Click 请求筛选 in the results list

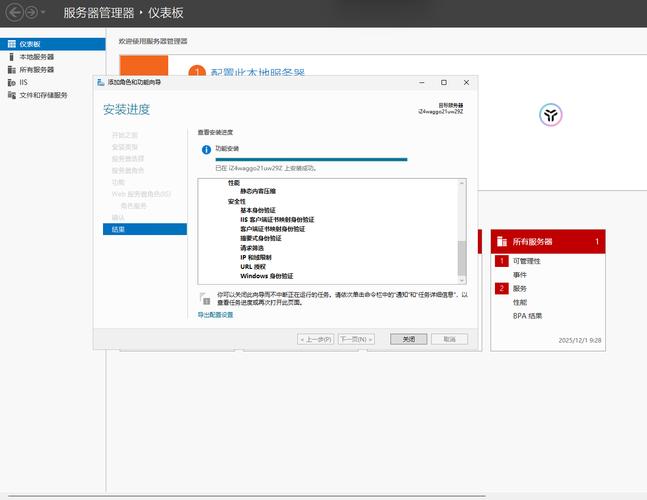(x=252, y=248)
